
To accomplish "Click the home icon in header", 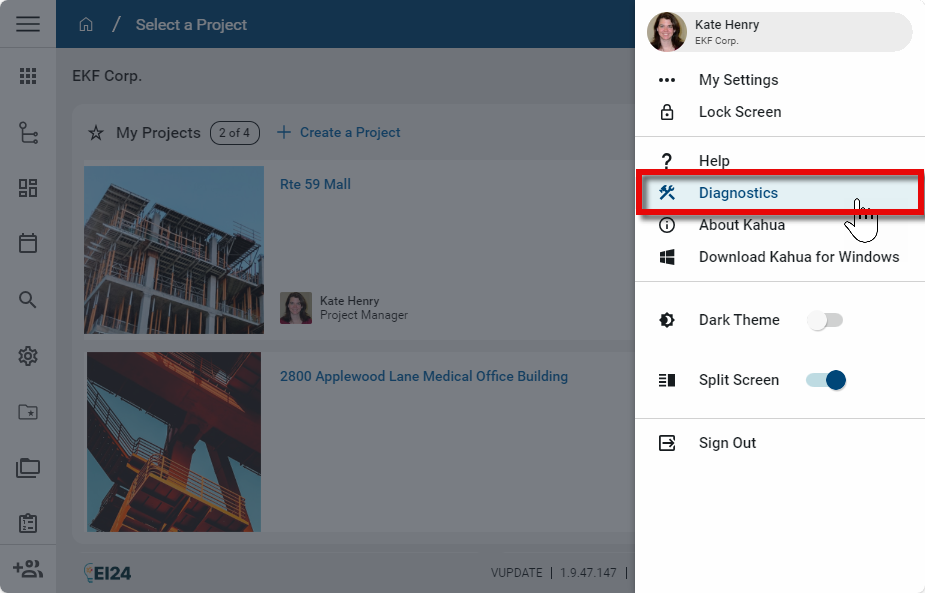I will pyautogui.click(x=86, y=25).
